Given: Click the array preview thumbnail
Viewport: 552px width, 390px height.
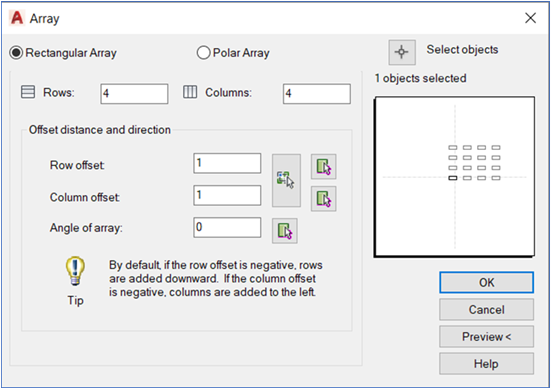Looking at the screenshot, I should pos(454,177).
